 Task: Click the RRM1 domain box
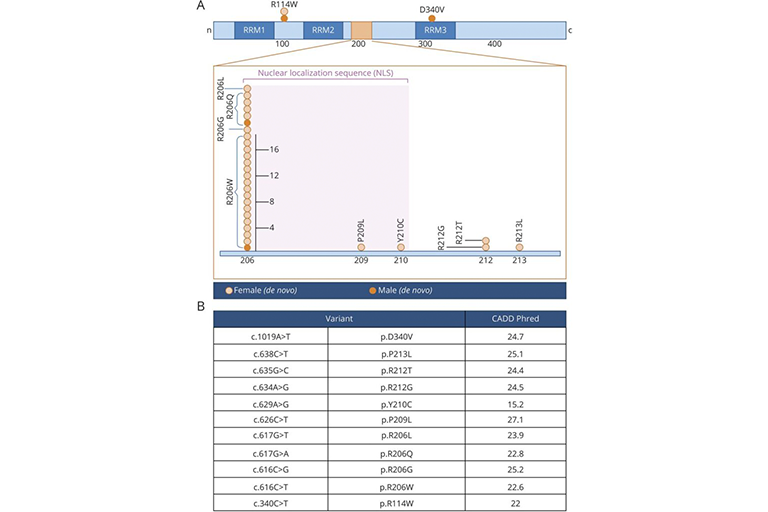coord(254,30)
